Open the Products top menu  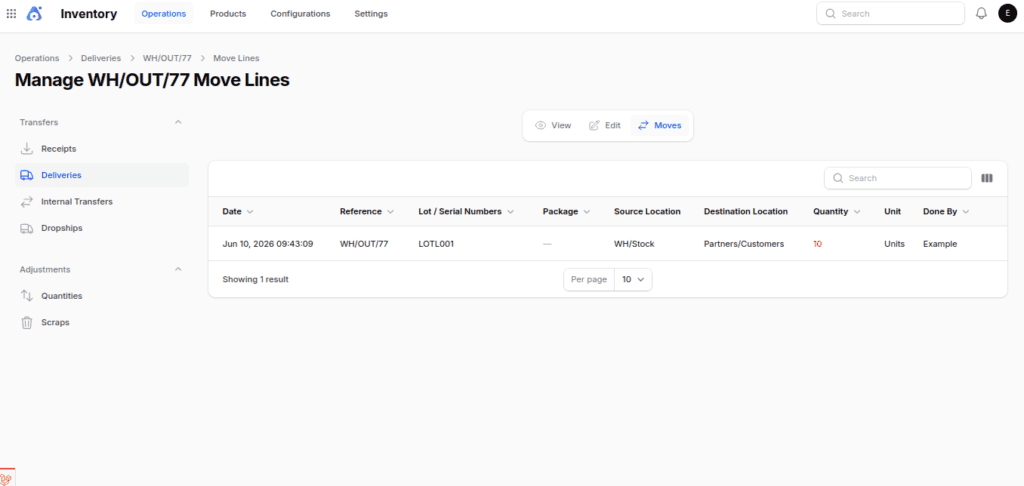pos(228,13)
